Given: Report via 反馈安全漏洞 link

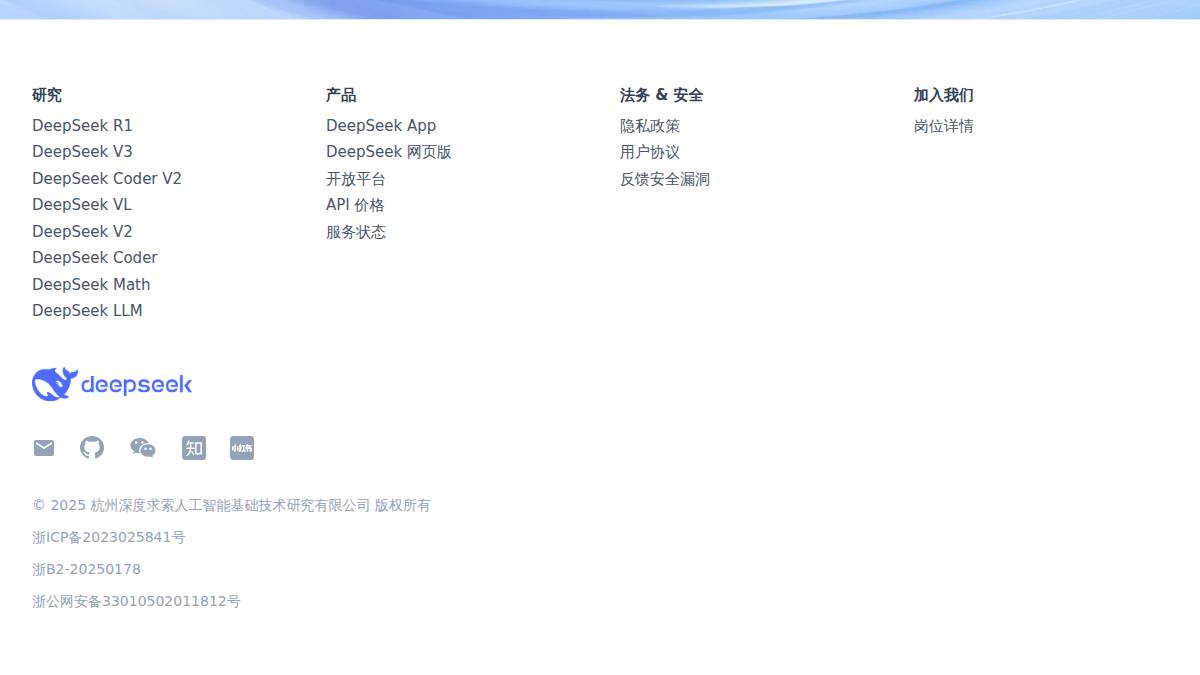Looking at the screenshot, I should click(x=665, y=179).
